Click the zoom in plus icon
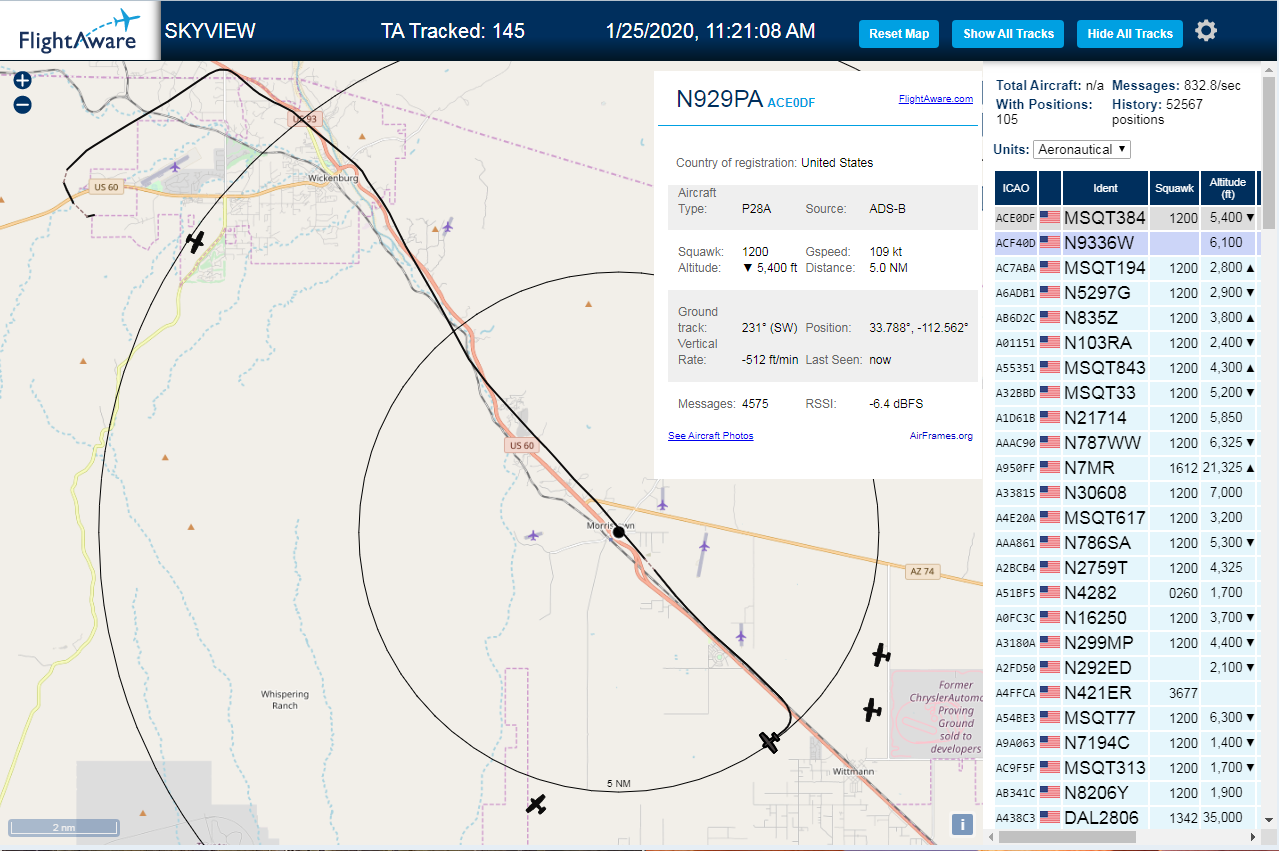1279x851 pixels. 22,81
